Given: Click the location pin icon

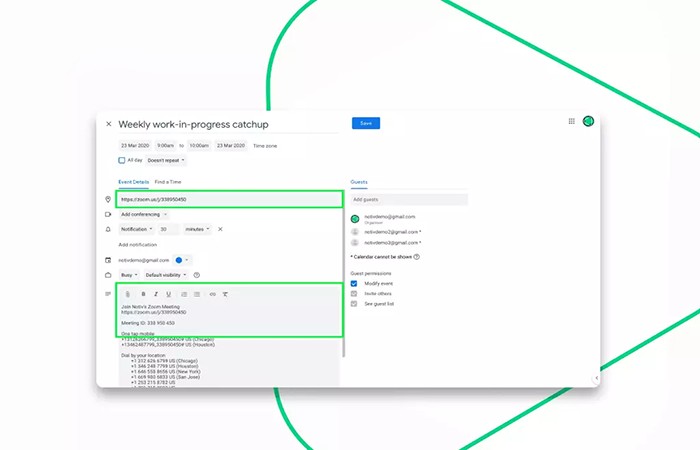Looking at the screenshot, I should 108,199.
